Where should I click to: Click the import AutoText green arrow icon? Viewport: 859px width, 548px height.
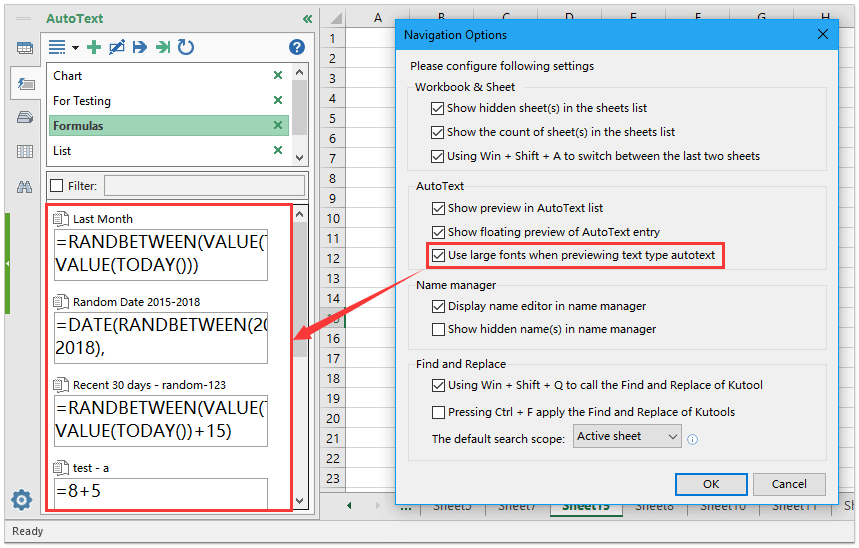(163, 47)
